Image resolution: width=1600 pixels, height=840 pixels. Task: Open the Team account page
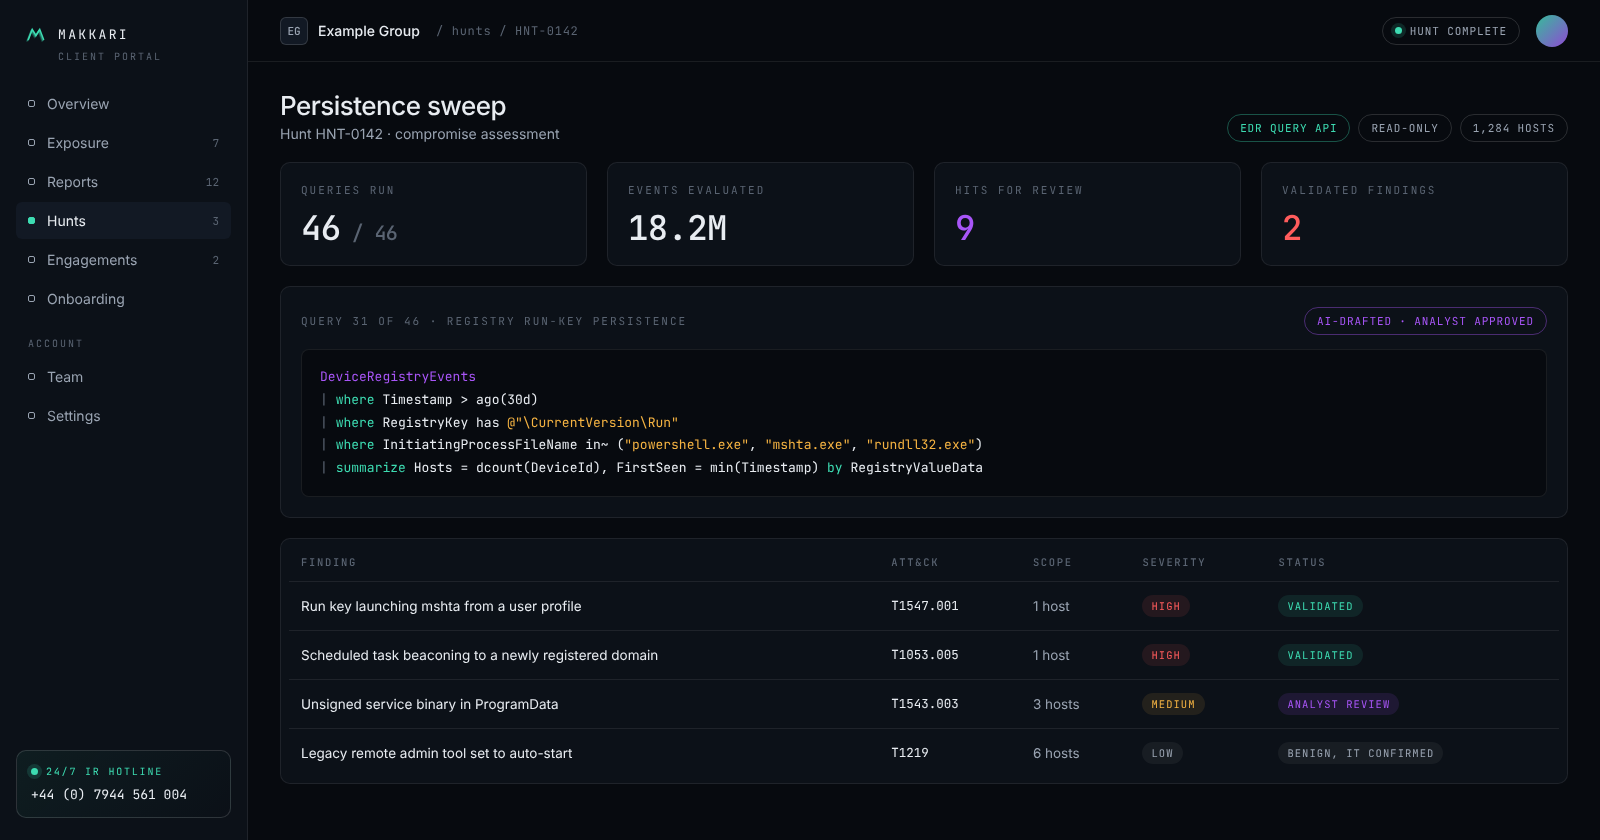pyautogui.click(x=123, y=377)
